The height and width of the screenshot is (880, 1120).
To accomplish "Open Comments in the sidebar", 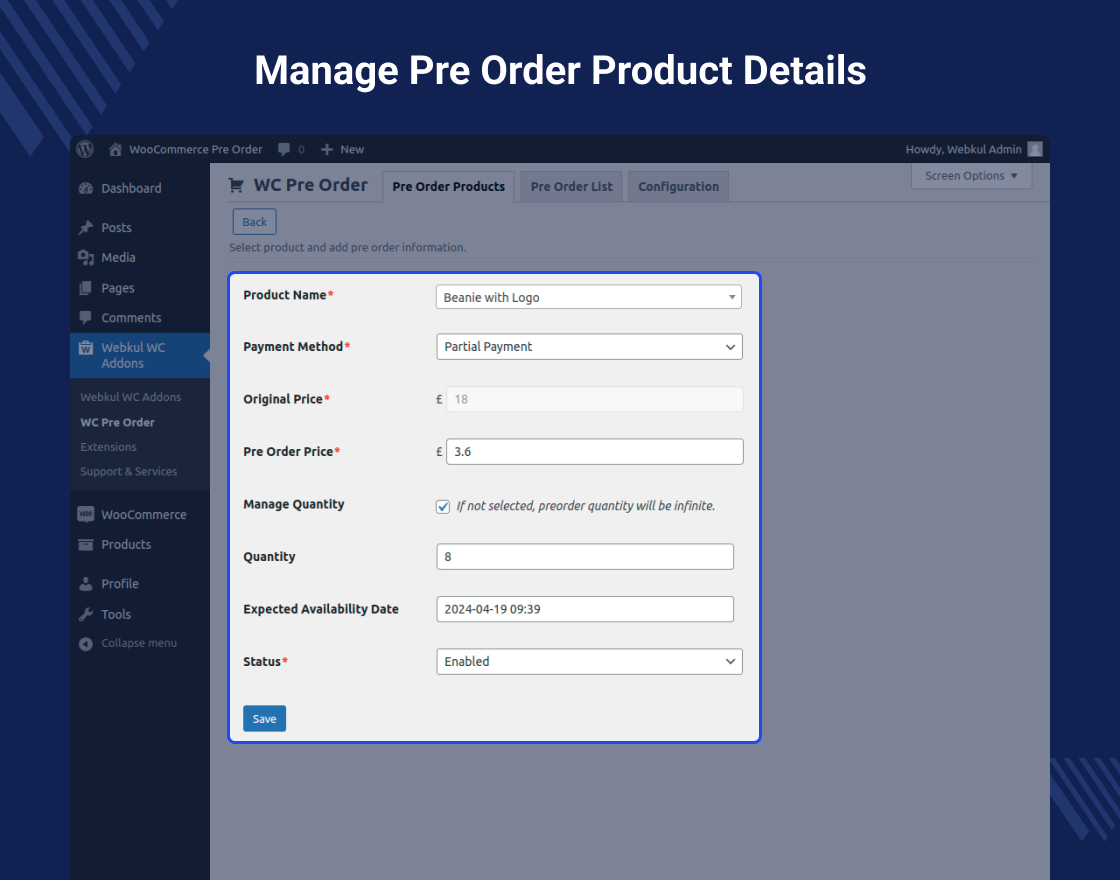I will point(131,318).
